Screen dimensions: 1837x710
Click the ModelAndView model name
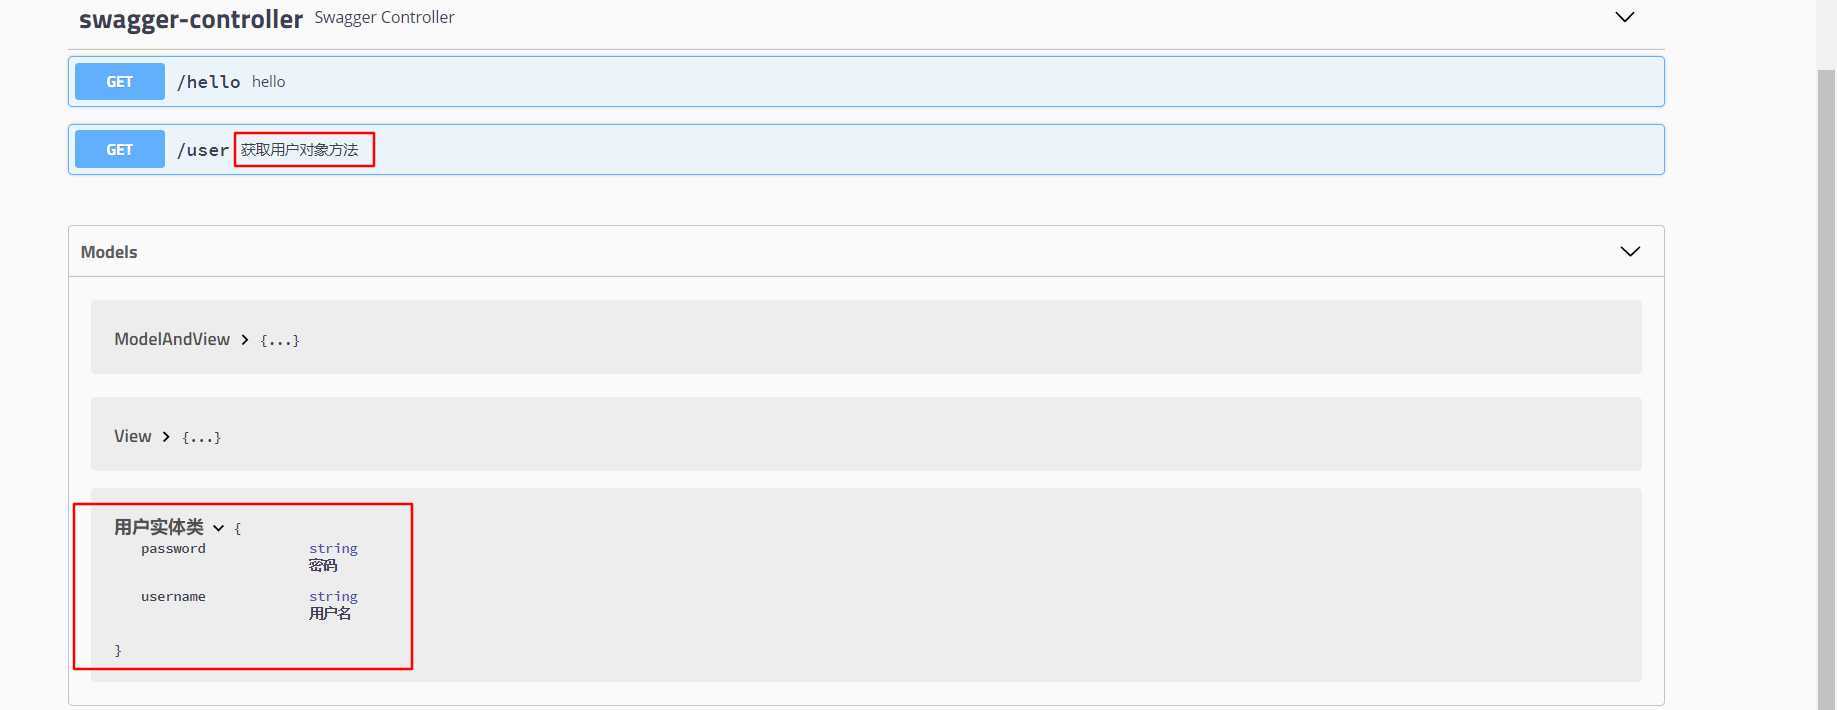pyautogui.click(x=172, y=340)
